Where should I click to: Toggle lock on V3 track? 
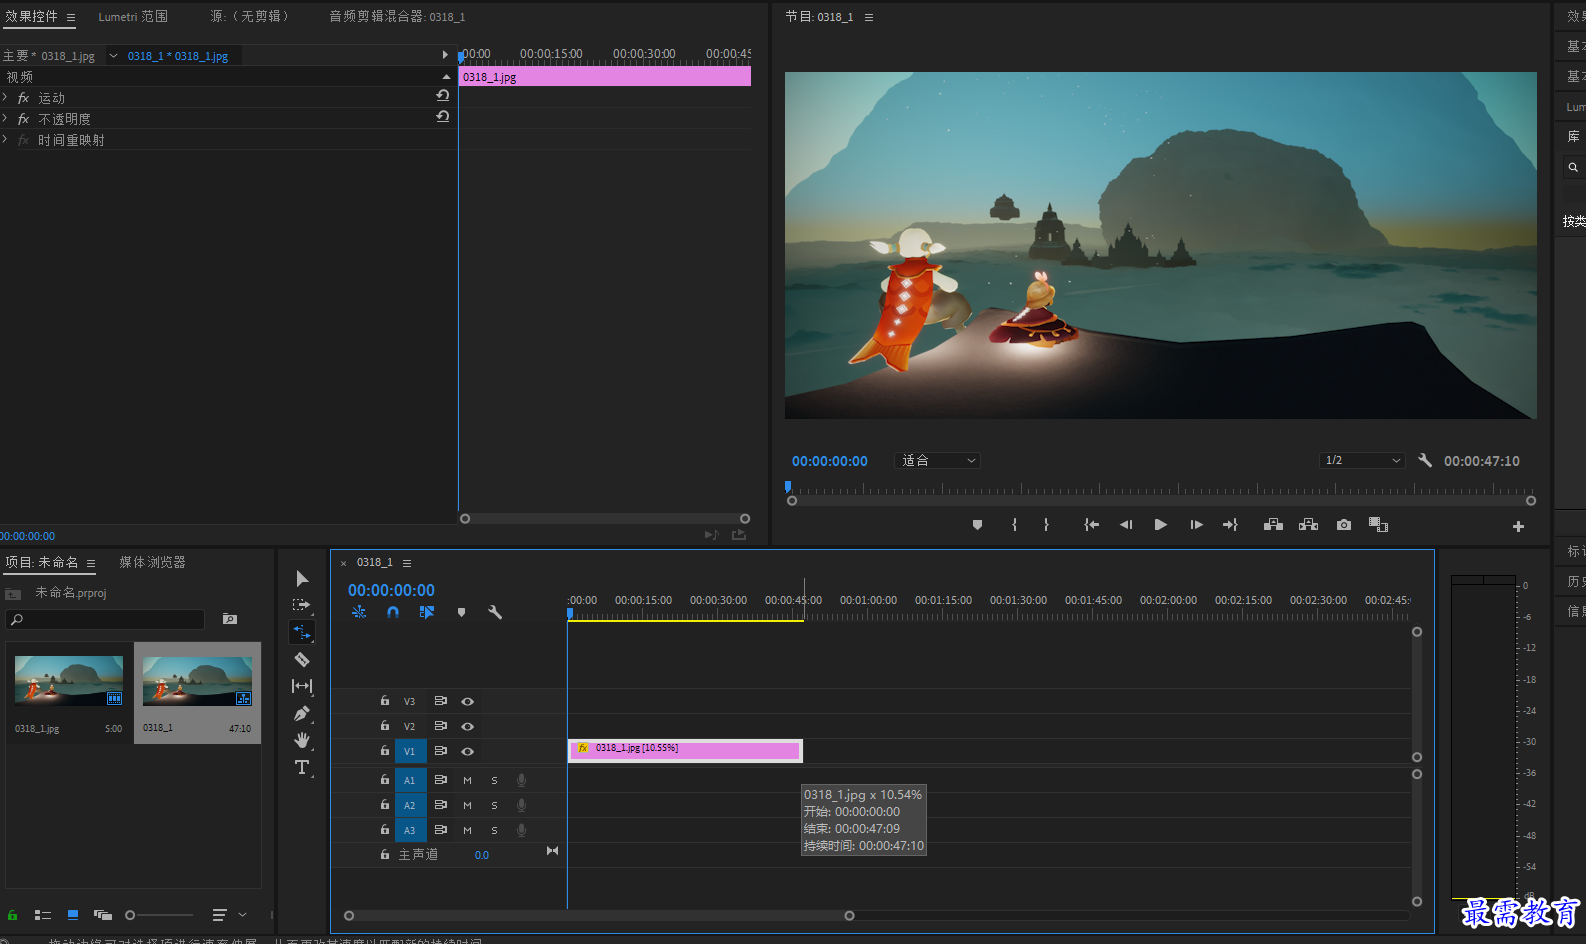(384, 701)
